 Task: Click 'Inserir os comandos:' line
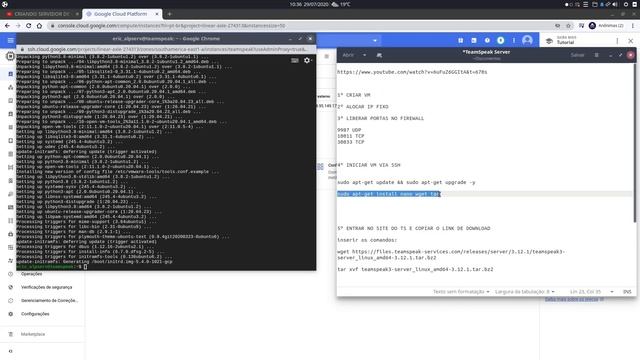point(367,240)
